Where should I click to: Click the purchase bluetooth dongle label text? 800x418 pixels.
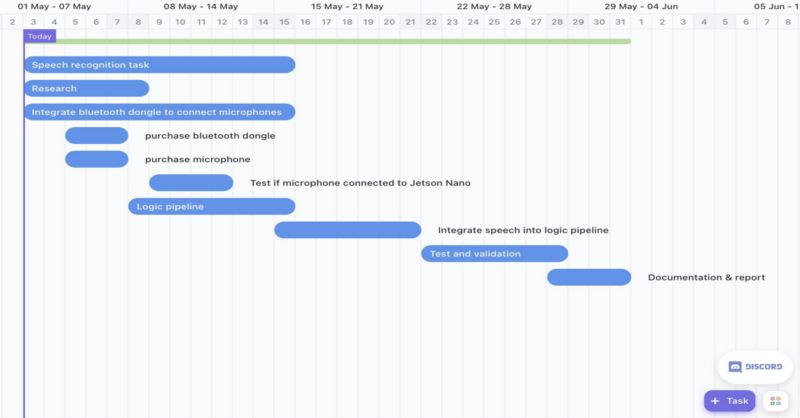(210, 136)
